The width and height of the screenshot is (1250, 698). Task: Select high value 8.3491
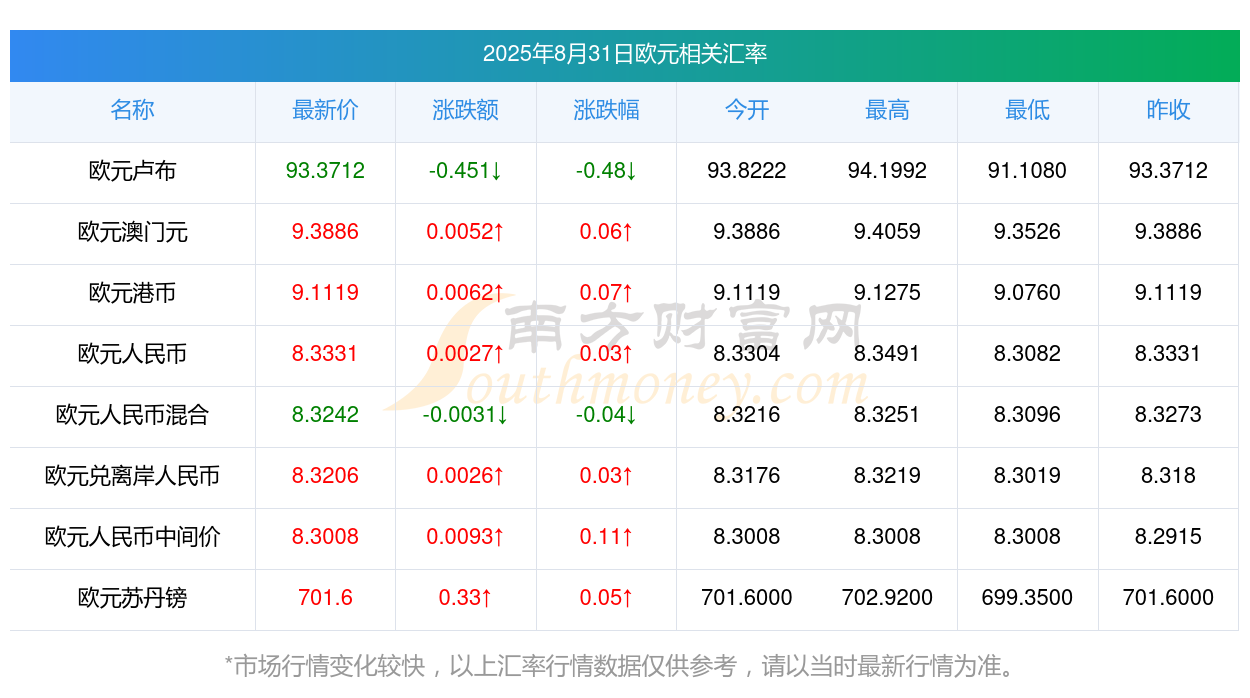pyautogui.click(x=887, y=354)
